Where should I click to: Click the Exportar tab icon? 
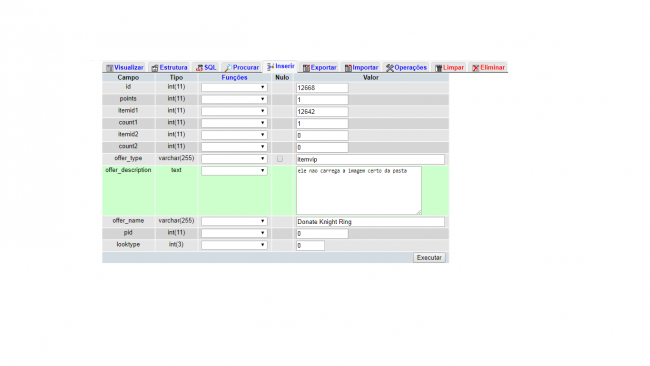pyautogui.click(x=306, y=68)
